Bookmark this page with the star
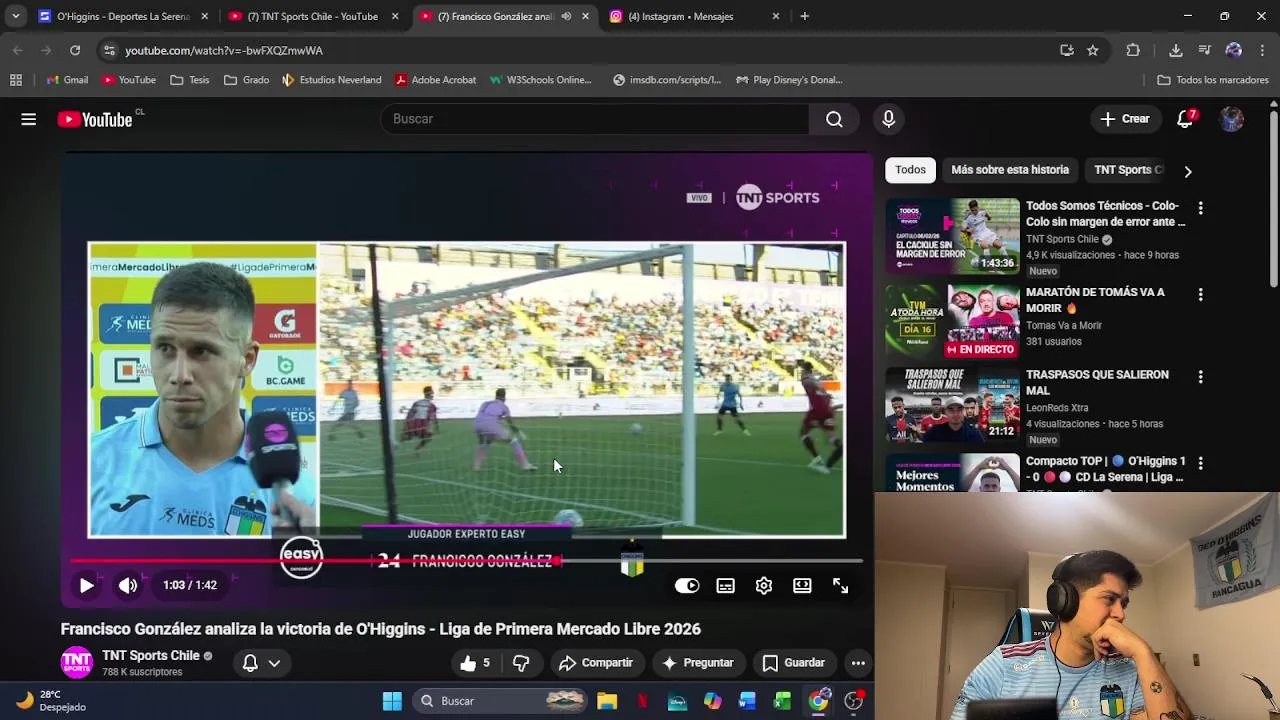The image size is (1280, 720). (1093, 50)
